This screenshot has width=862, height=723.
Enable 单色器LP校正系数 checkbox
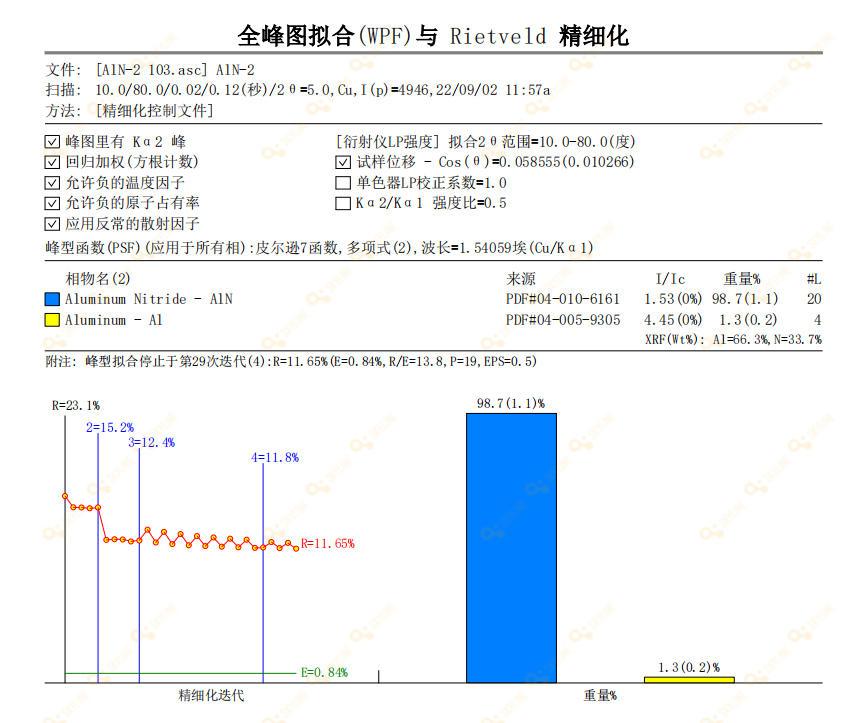342,183
